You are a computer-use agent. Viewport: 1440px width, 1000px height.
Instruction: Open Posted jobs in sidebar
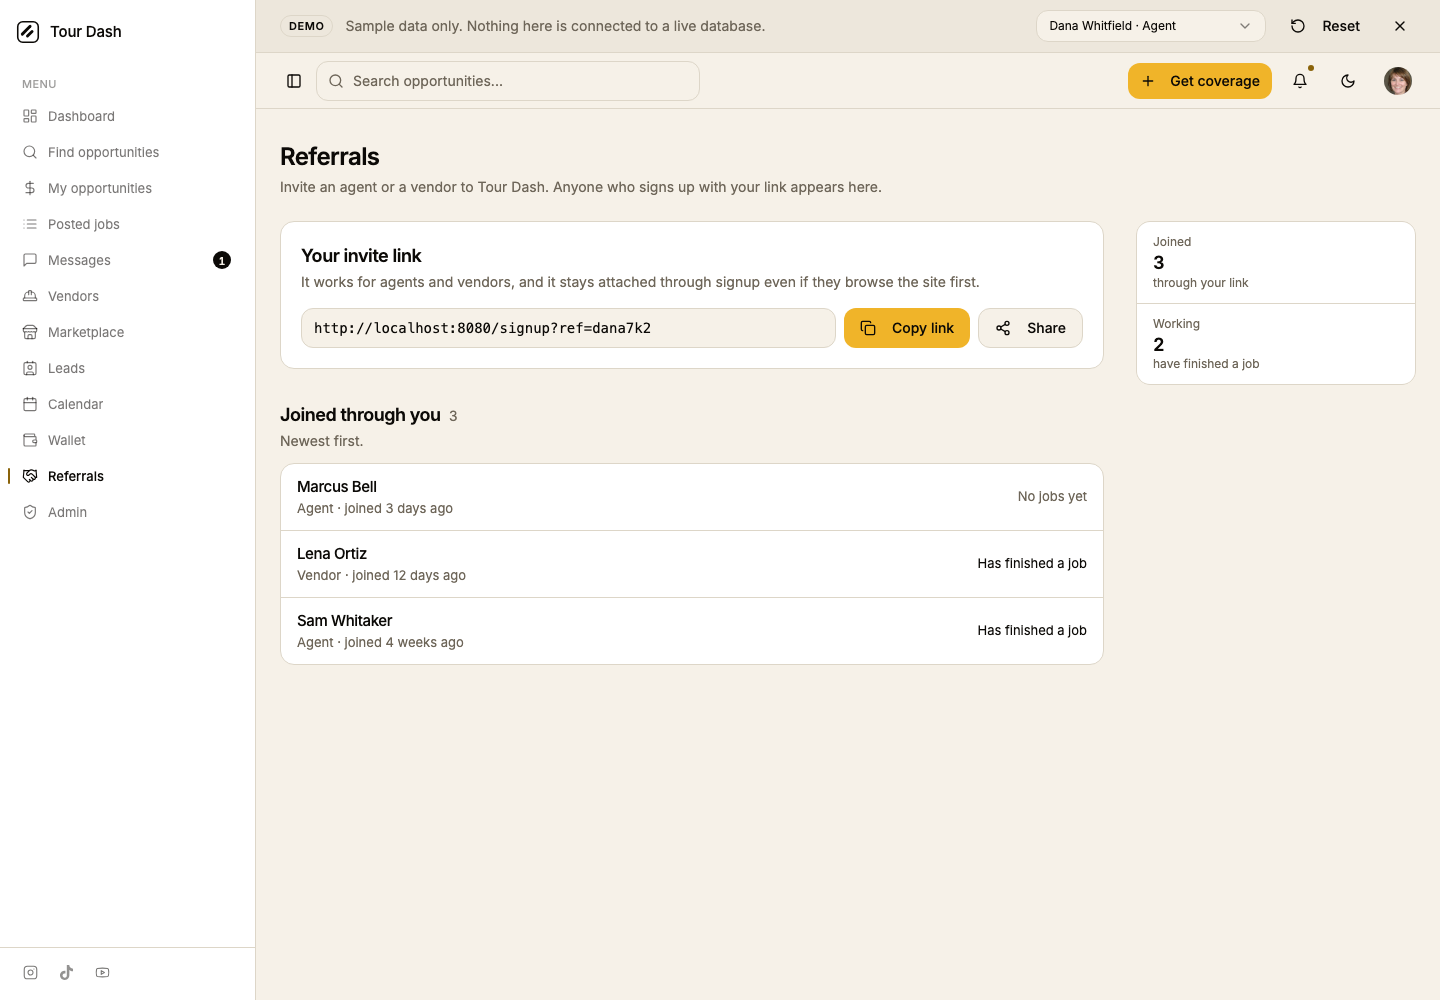(x=127, y=224)
